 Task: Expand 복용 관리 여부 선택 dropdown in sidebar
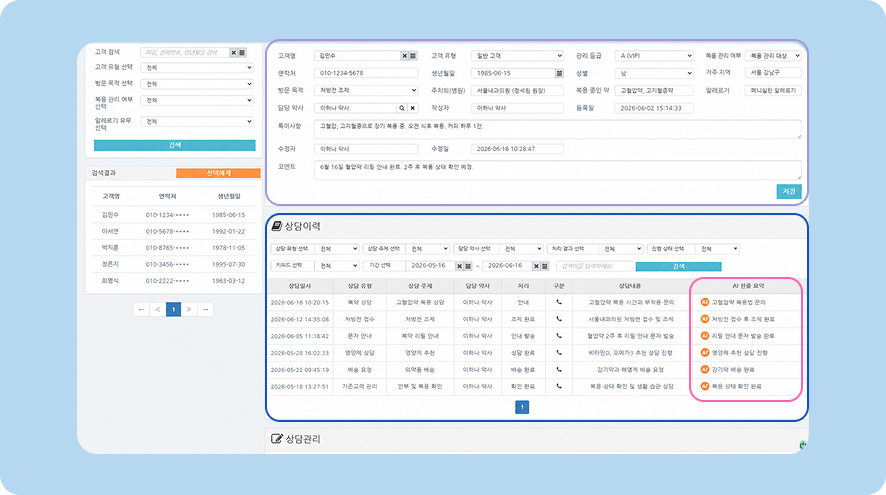197,101
